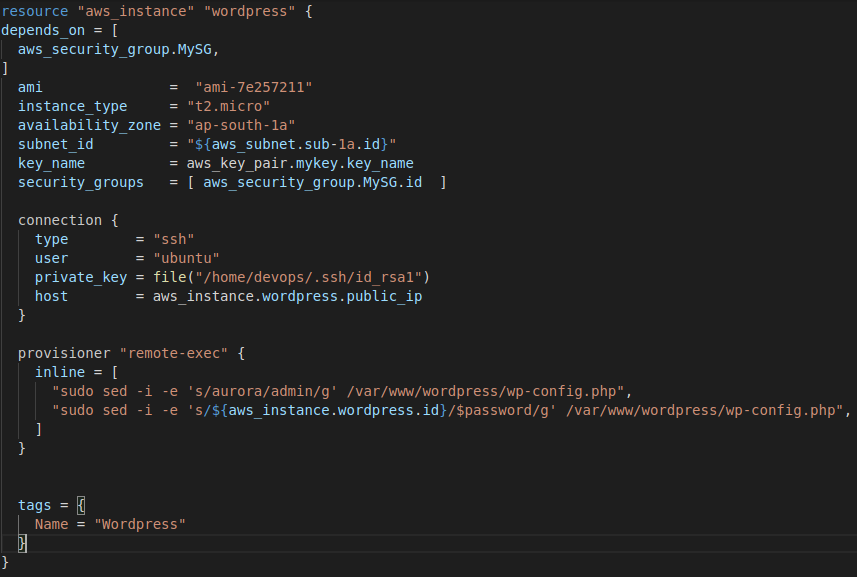Viewport: 857px width, 577px height.
Task: Click the connection block keyword
Action: 60,221
